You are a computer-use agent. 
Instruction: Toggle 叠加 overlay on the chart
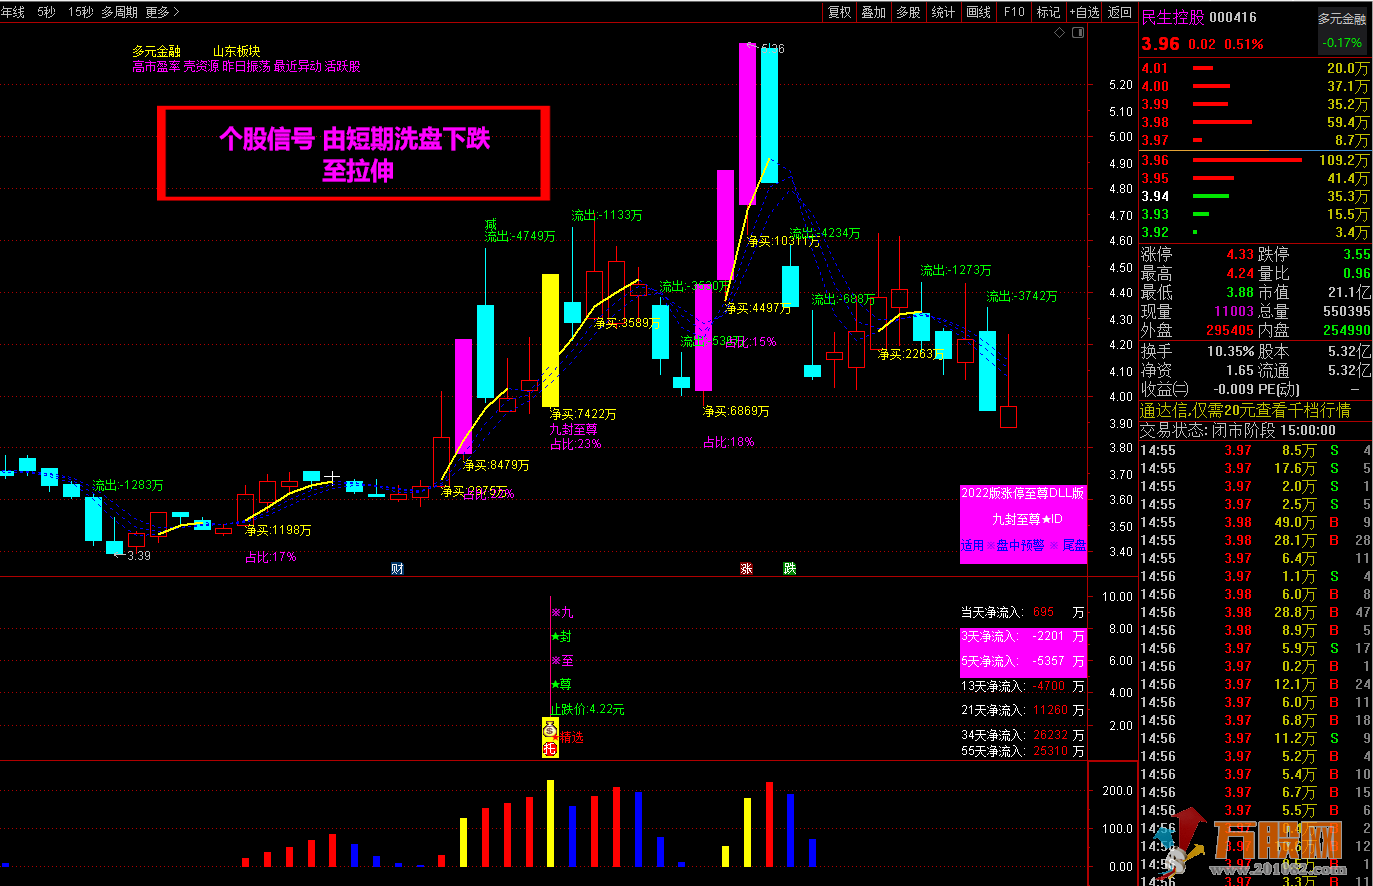click(874, 12)
